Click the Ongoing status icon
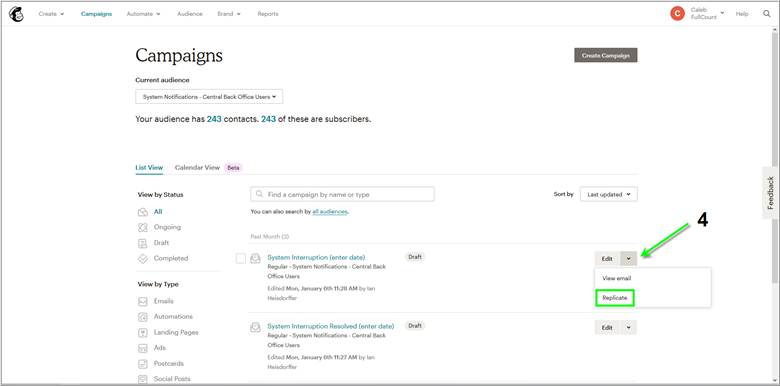The image size is (780, 386). (x=143, y=227)
